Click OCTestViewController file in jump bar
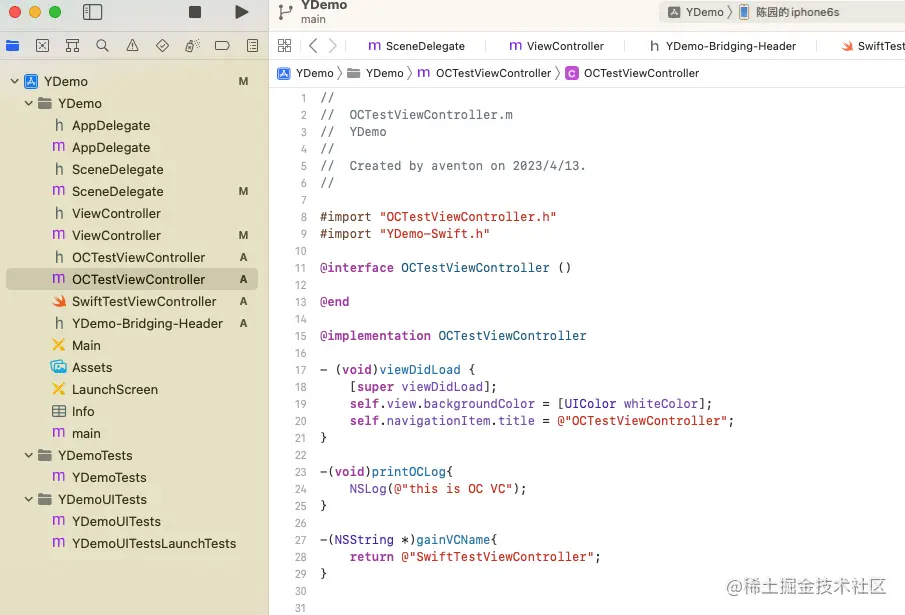Screen dimensions: 905x615 click(x=484, y=73)
